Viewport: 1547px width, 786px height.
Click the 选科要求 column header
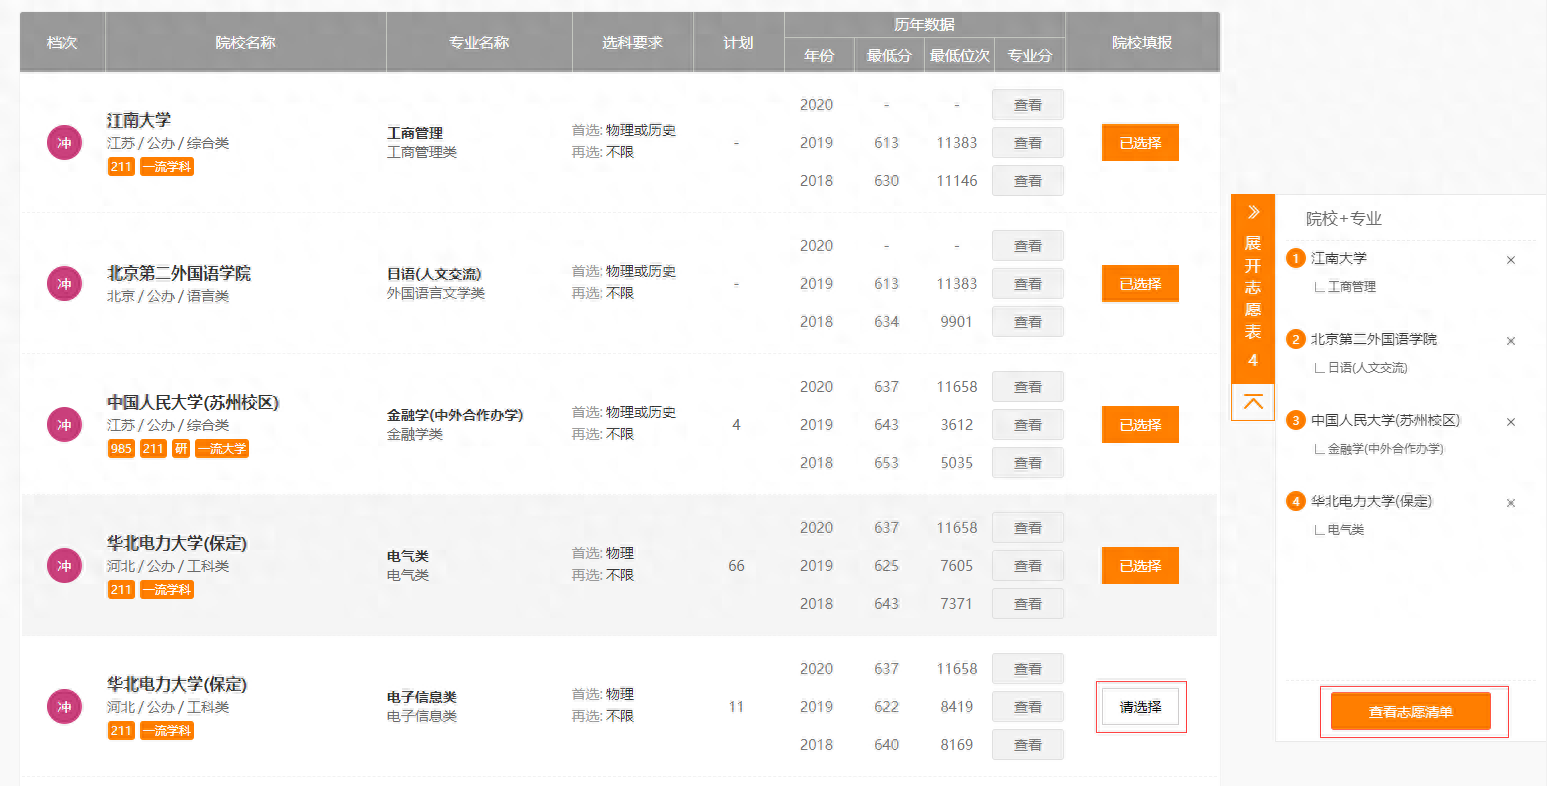tap(632, 42)
